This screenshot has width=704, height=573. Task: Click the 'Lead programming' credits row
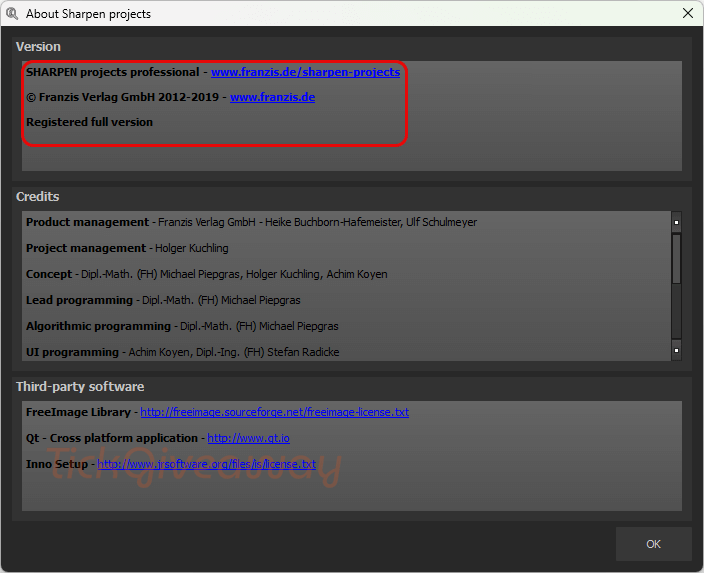pyautogui.click(x=163, y=300)
